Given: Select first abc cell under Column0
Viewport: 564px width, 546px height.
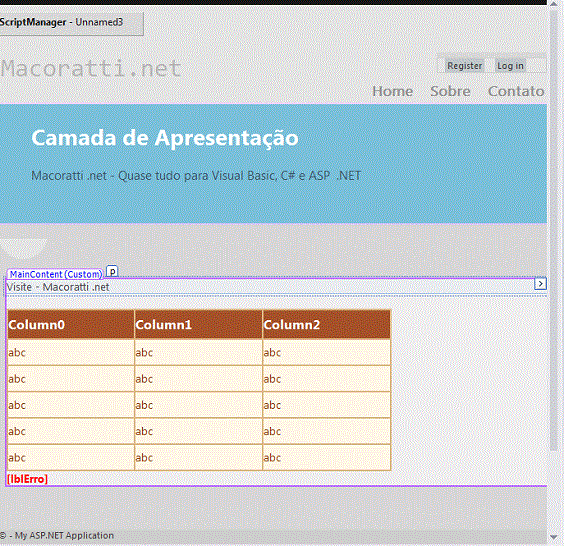Looking at the screenshot, I should (x=71, y=352).
